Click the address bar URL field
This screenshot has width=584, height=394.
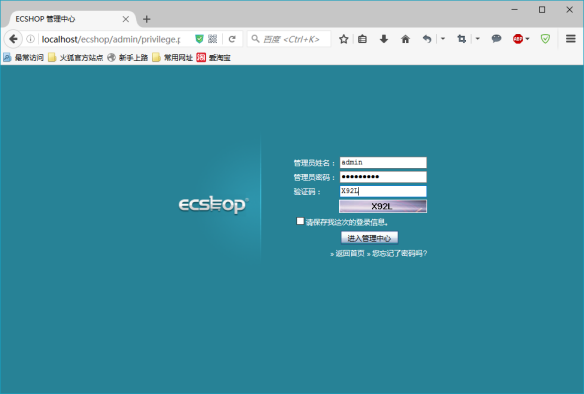point(112,39)
